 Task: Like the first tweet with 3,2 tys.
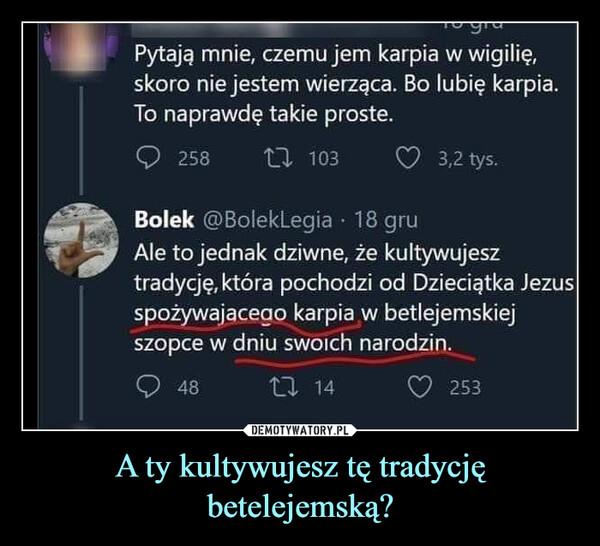click(x=408, y=158)
